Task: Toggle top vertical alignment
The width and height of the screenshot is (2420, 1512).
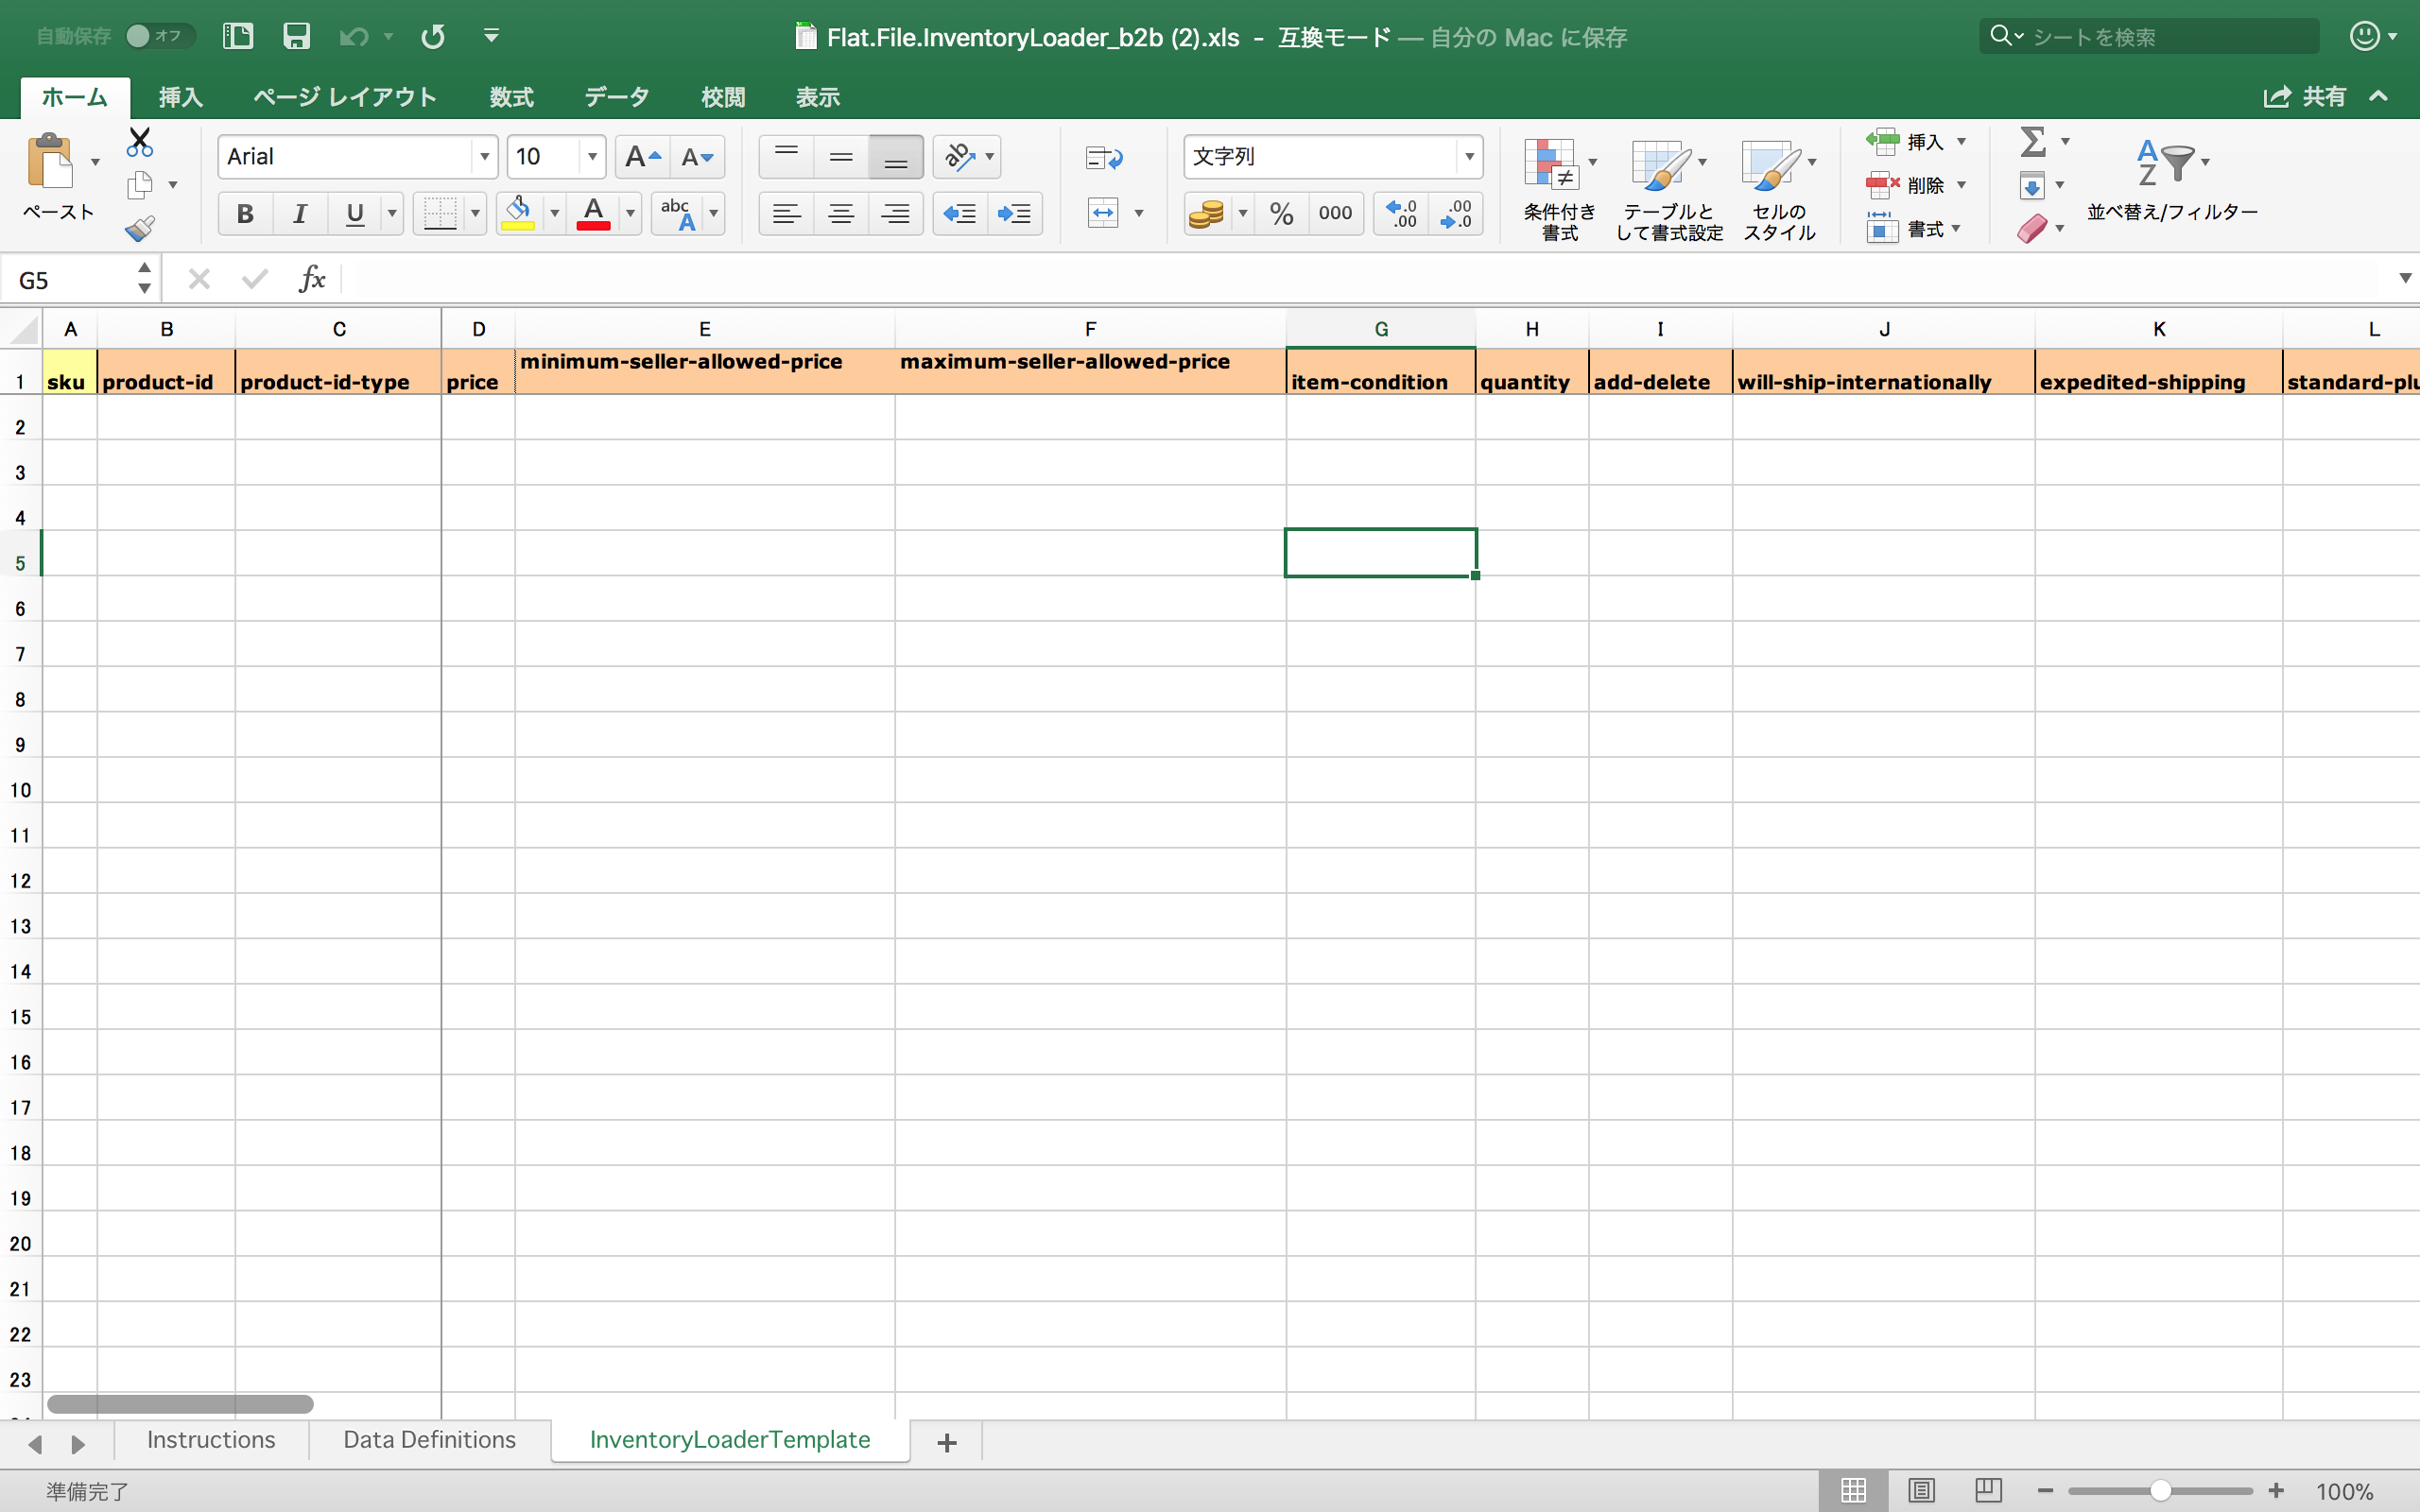Action: click(786, 157)
